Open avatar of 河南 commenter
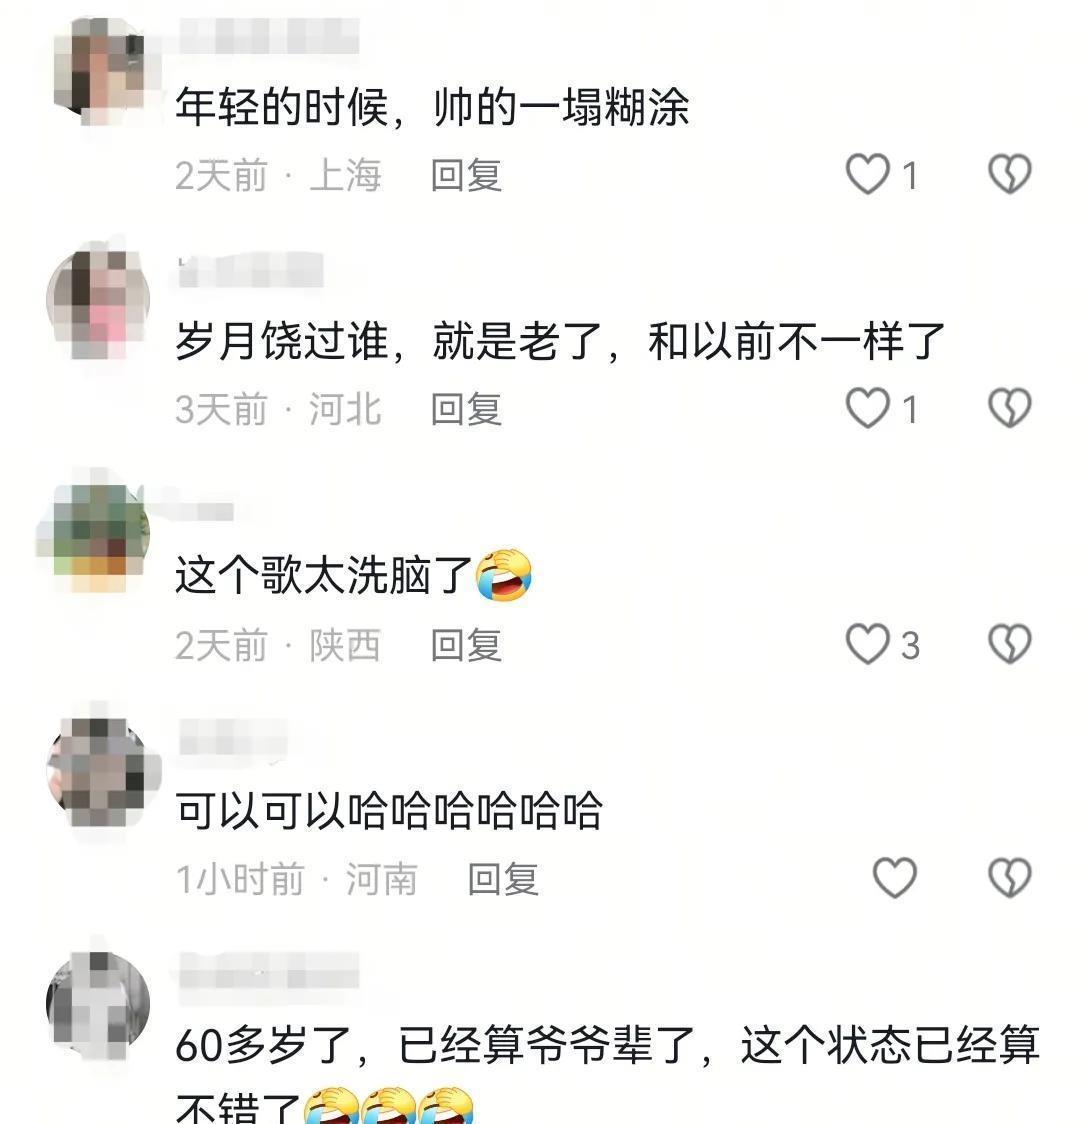Image resolution: width=1088 pixels, height=1124 pixels. coord(100,771)
